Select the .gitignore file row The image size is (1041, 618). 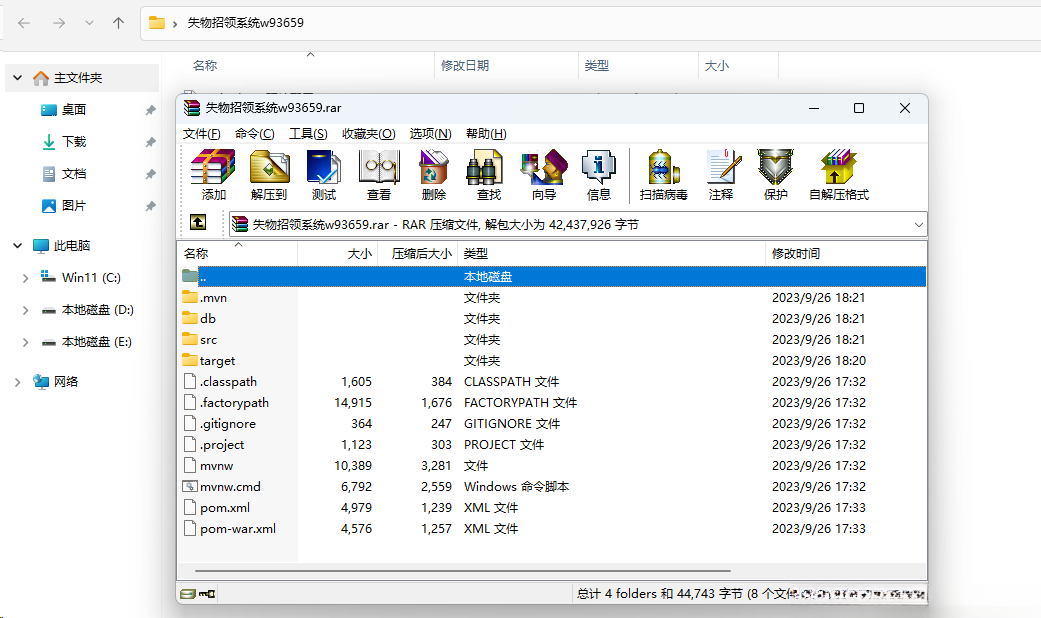552,424
